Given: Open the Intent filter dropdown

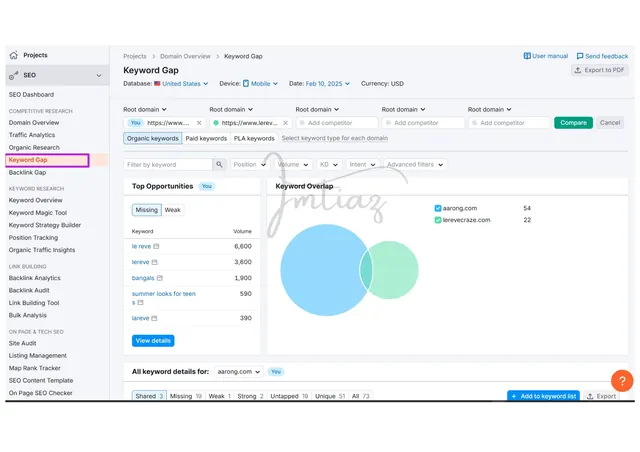Looking at the screenshot, I should pos(362,165).
